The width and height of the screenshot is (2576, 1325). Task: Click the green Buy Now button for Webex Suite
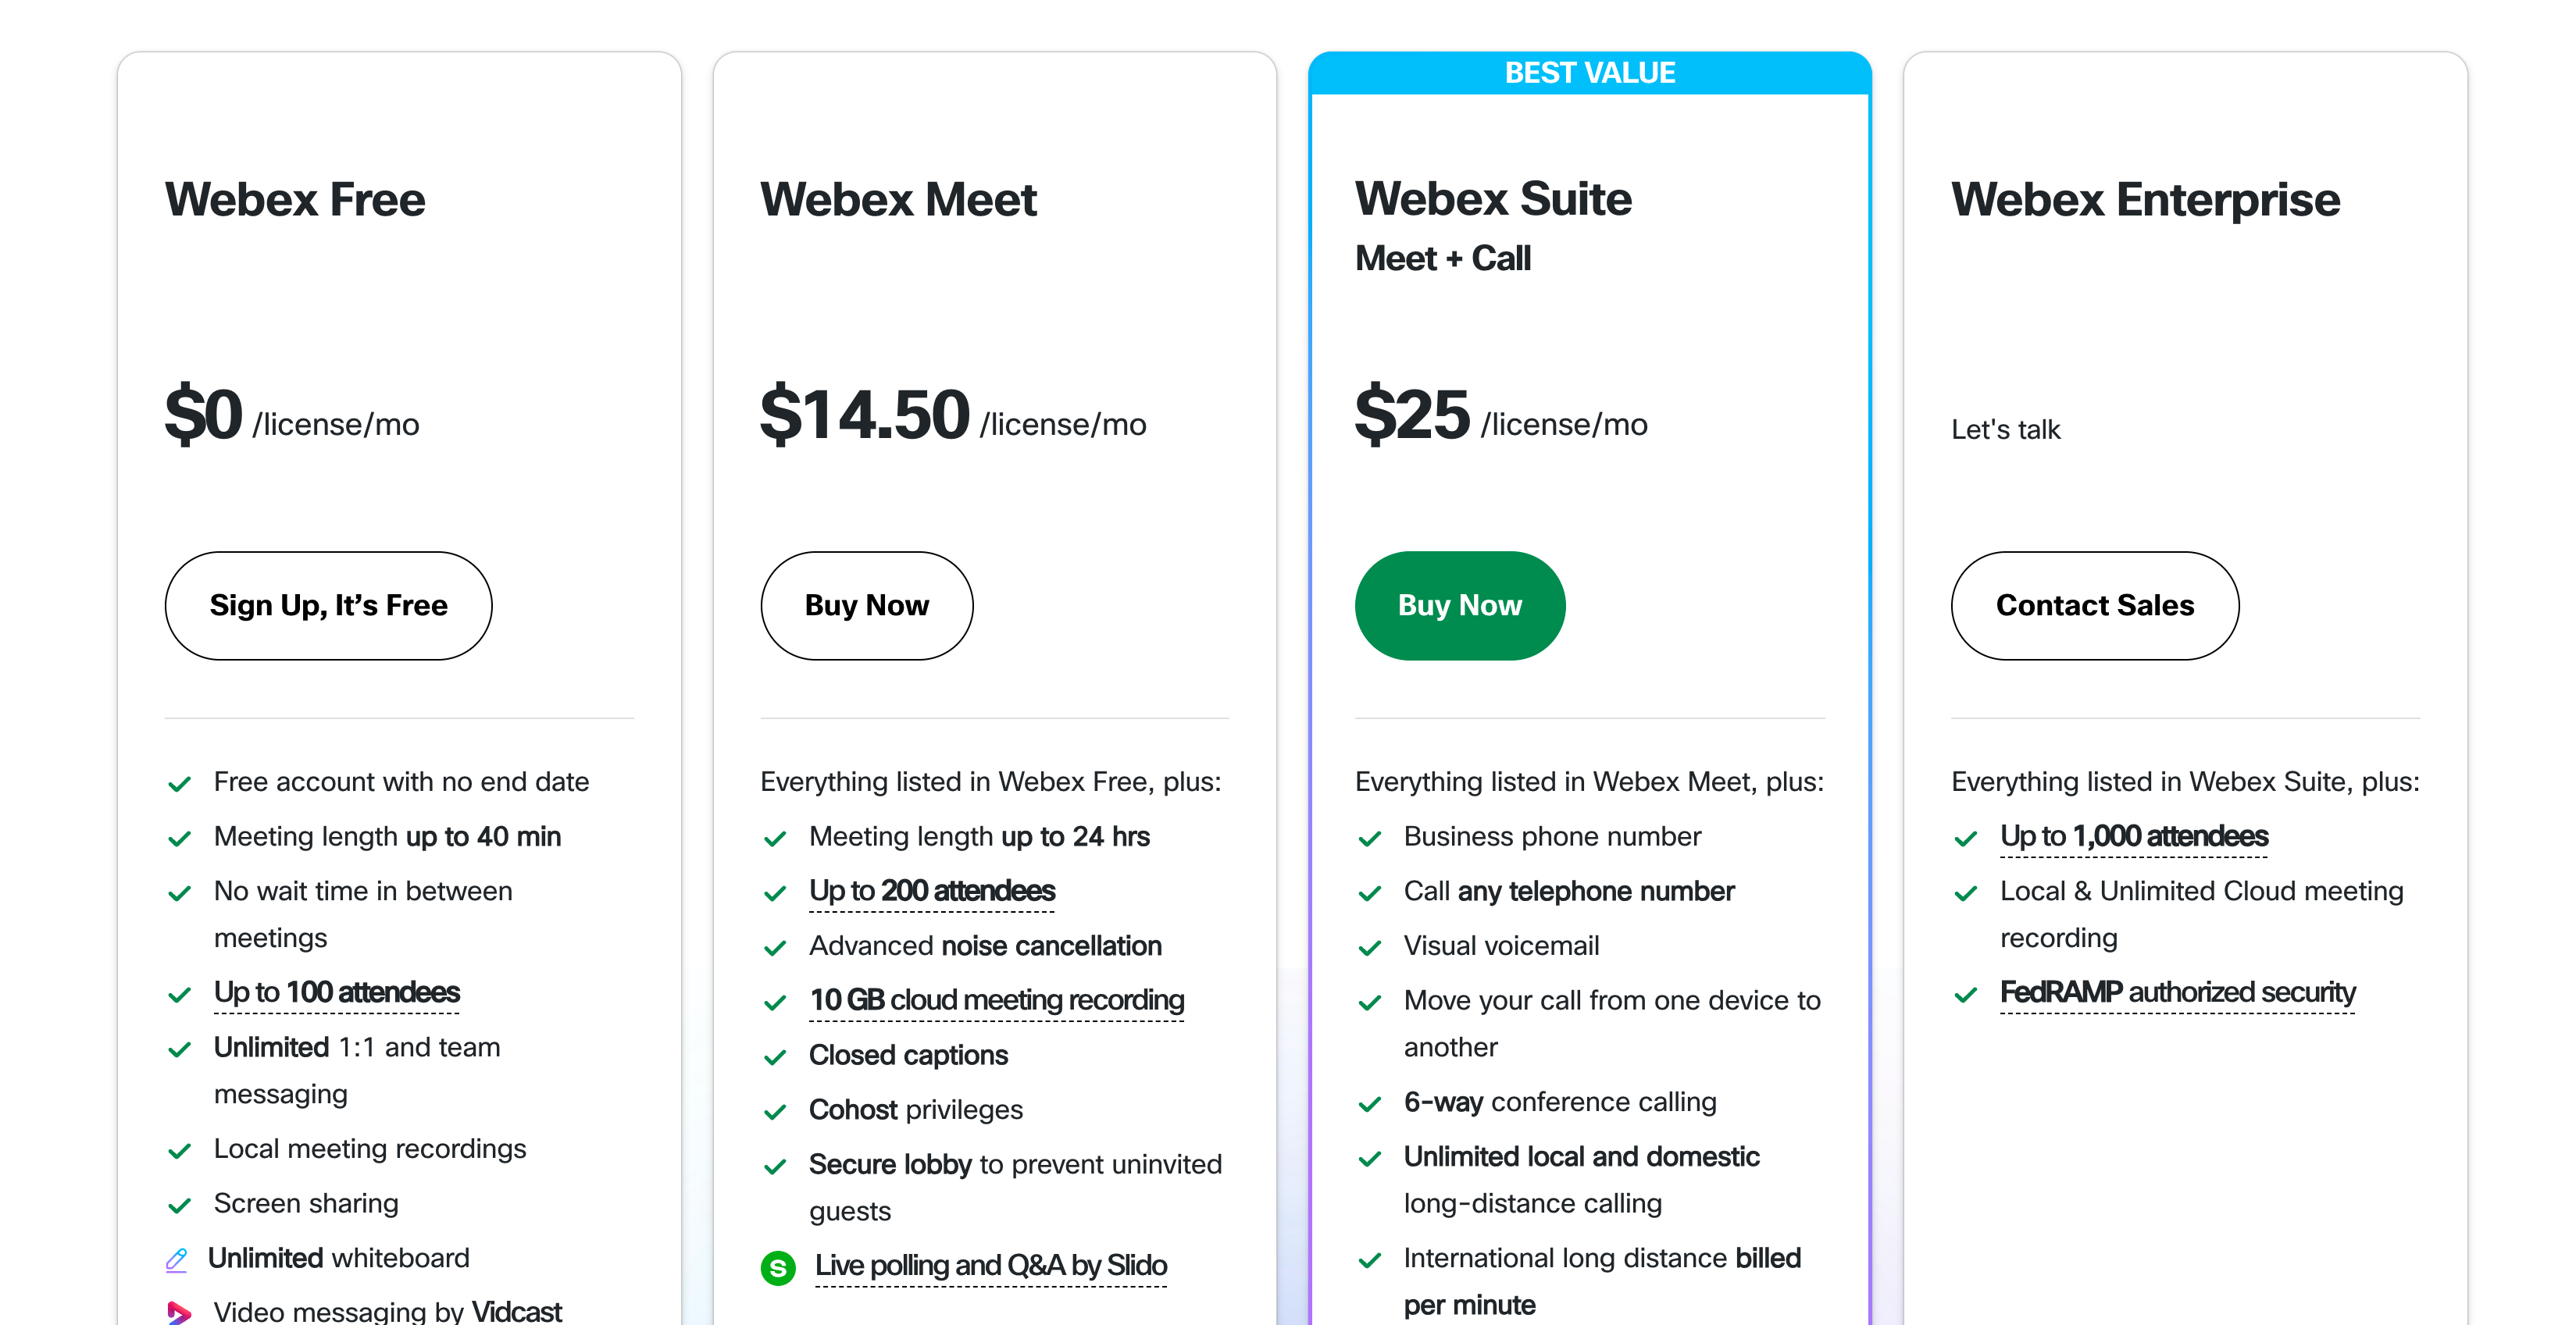pos(1459,605)
